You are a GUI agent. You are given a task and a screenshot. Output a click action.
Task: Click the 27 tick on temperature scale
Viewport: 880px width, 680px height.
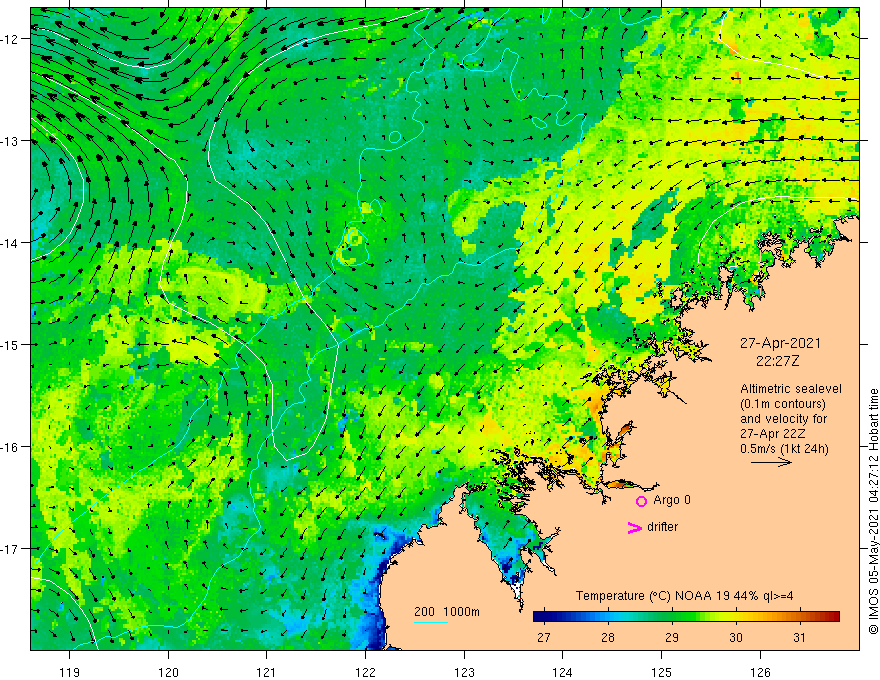pos(543,637)
